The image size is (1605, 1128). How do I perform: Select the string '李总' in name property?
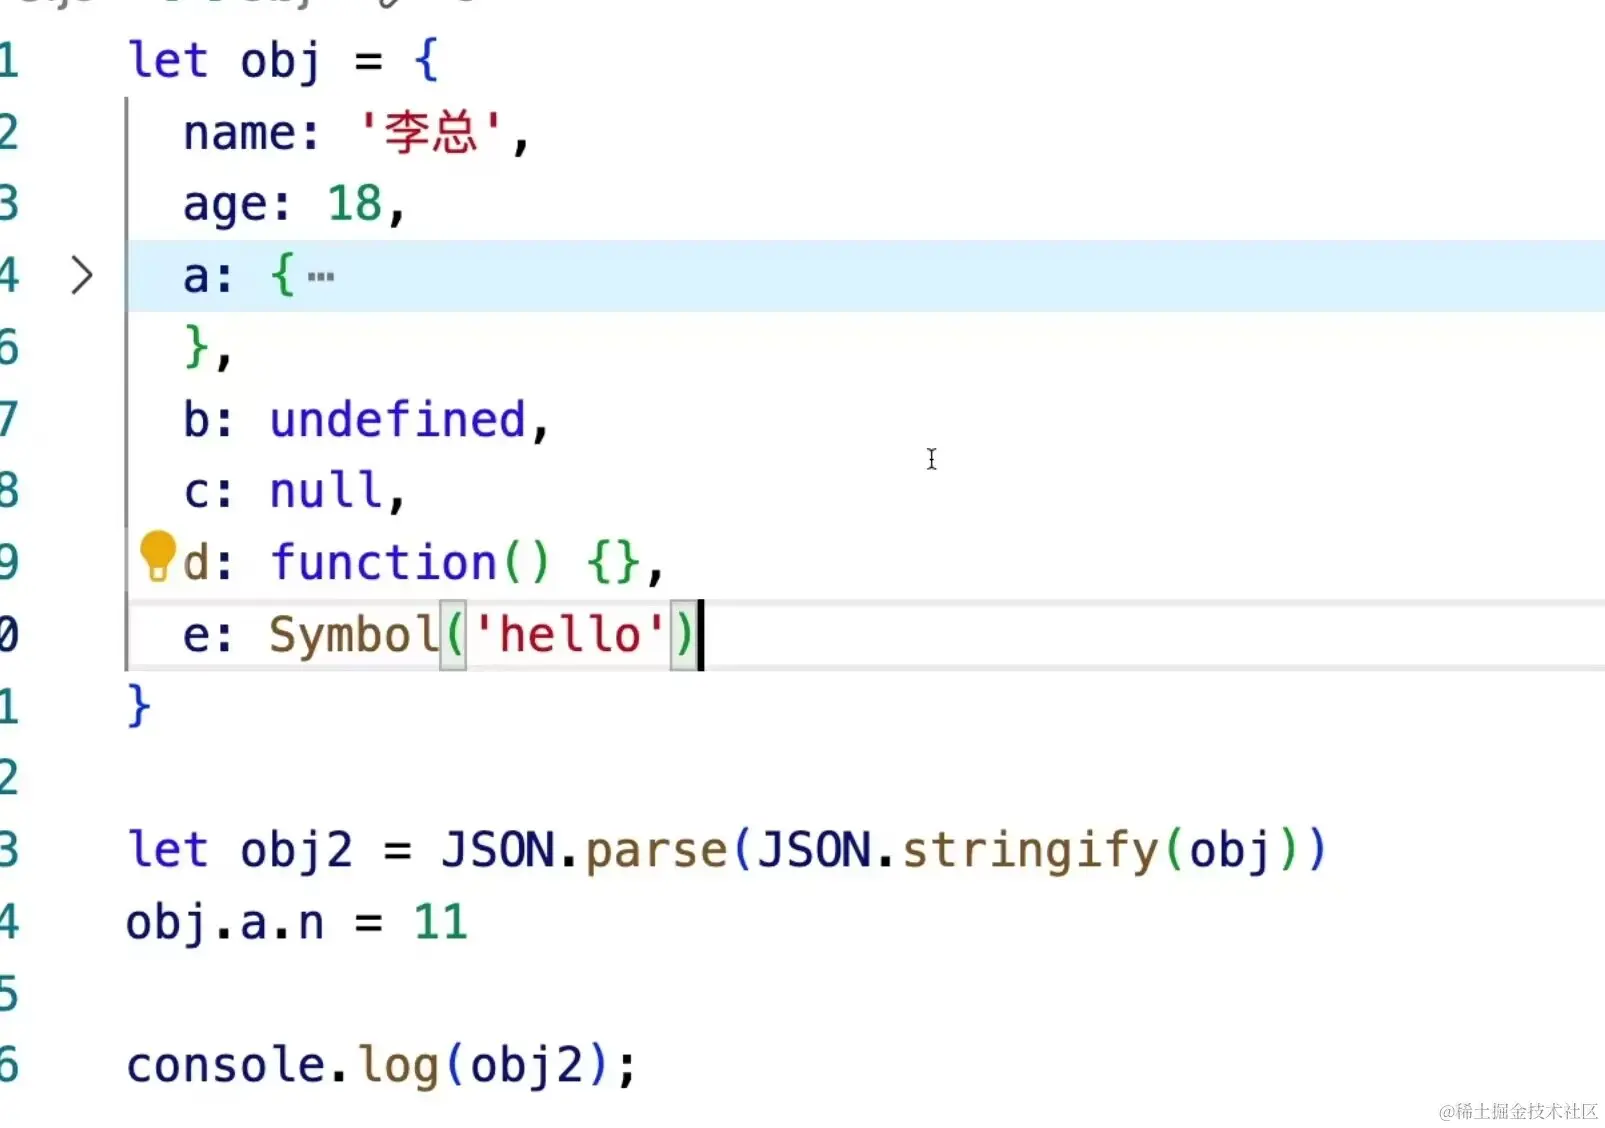(431, 132)
